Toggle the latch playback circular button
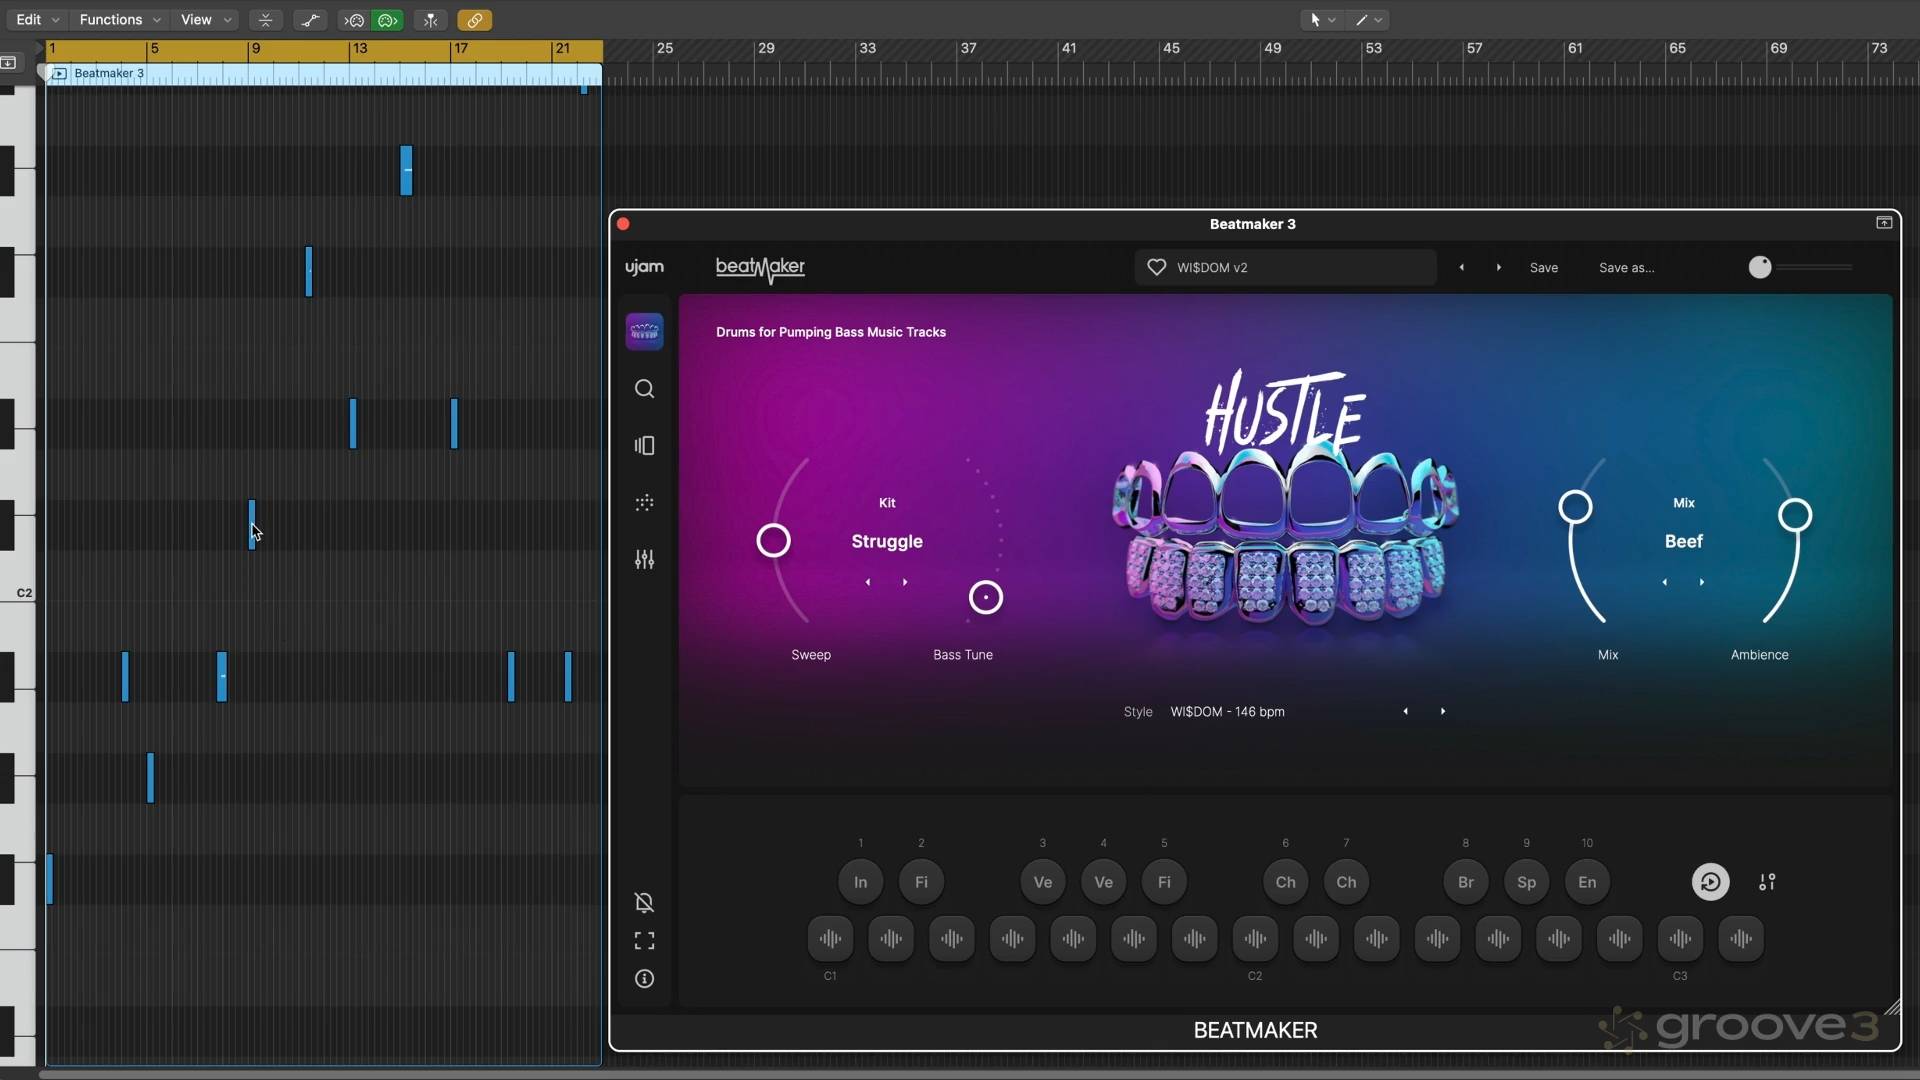This screenshot has height=1080, width=1920. click(1710, 882)
